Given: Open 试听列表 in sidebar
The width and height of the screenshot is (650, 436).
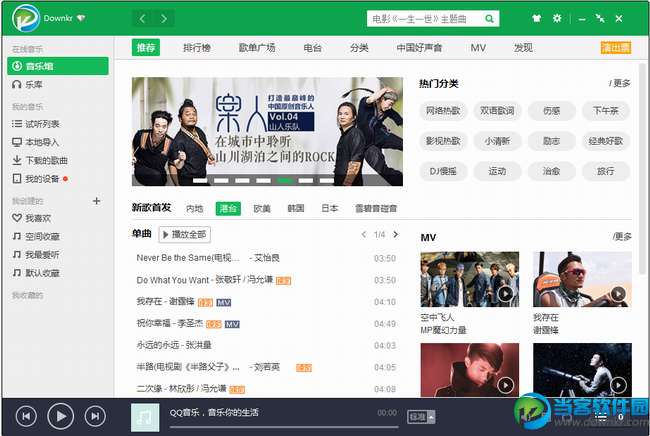Looking at the screenshot, I should (x=58, y=124).
